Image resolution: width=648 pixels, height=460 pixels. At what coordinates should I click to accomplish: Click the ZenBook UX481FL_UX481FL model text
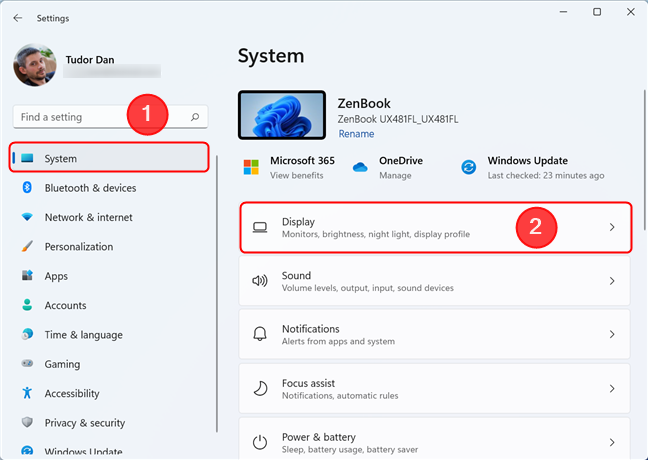(x=398, y=119)
